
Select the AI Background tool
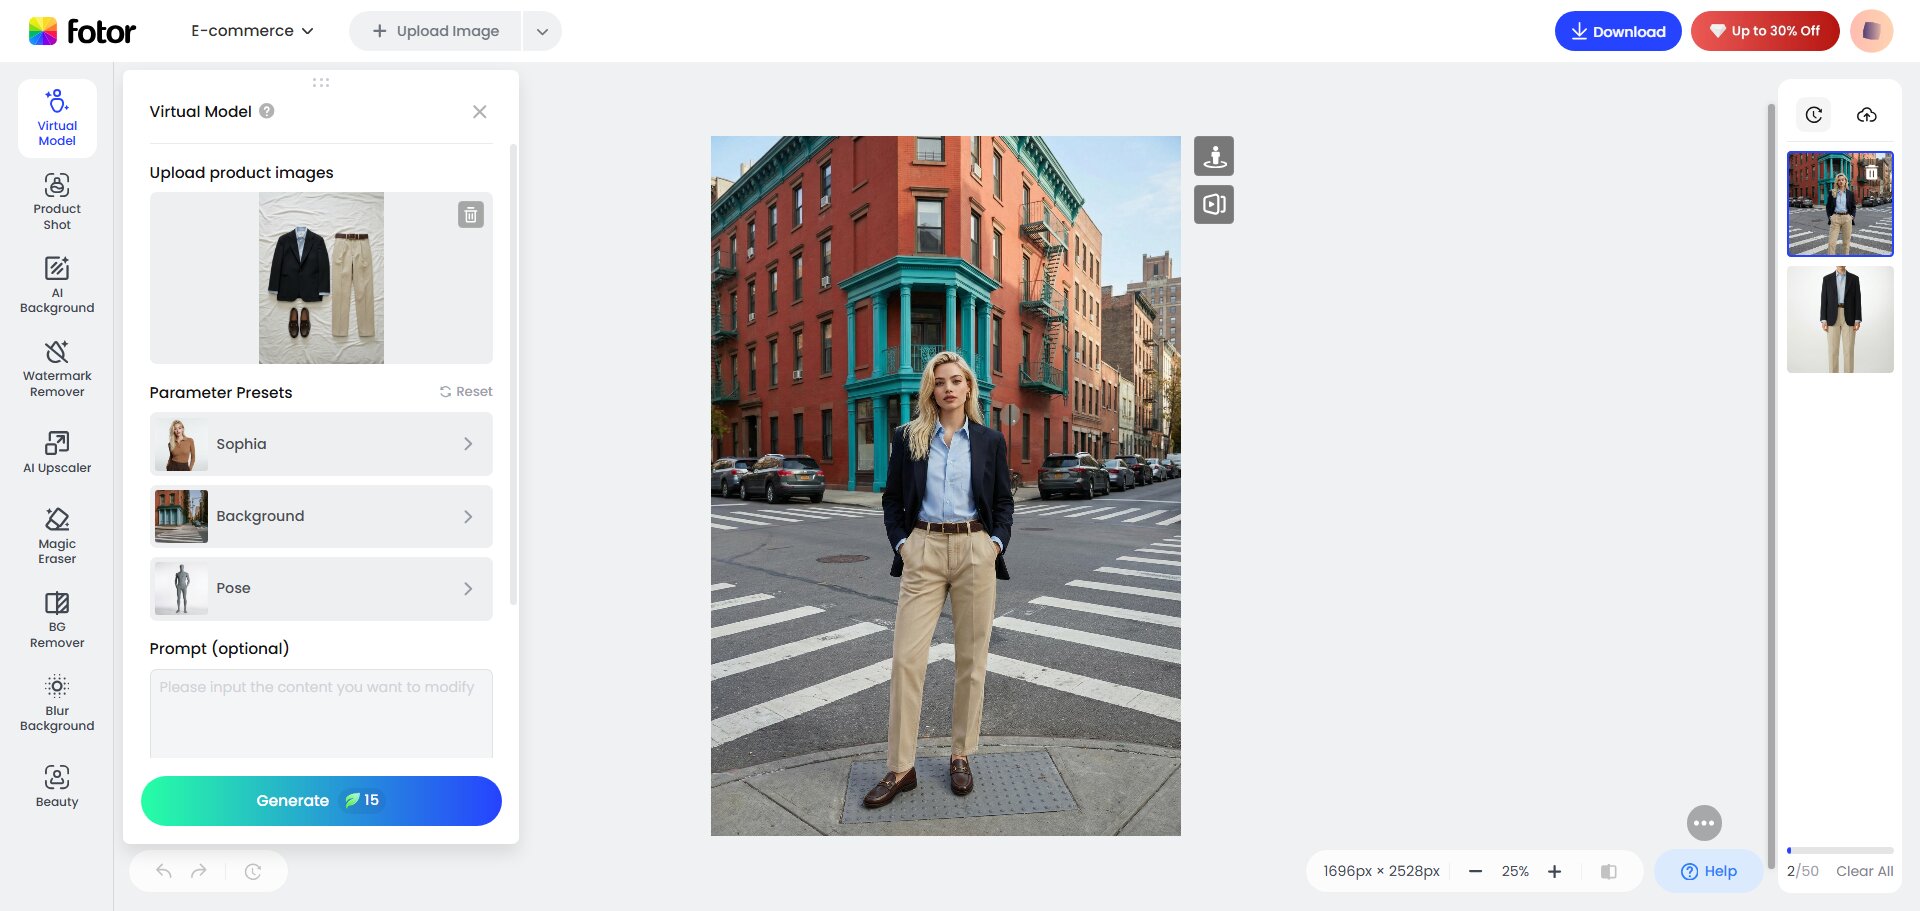[x=57, y=285]
